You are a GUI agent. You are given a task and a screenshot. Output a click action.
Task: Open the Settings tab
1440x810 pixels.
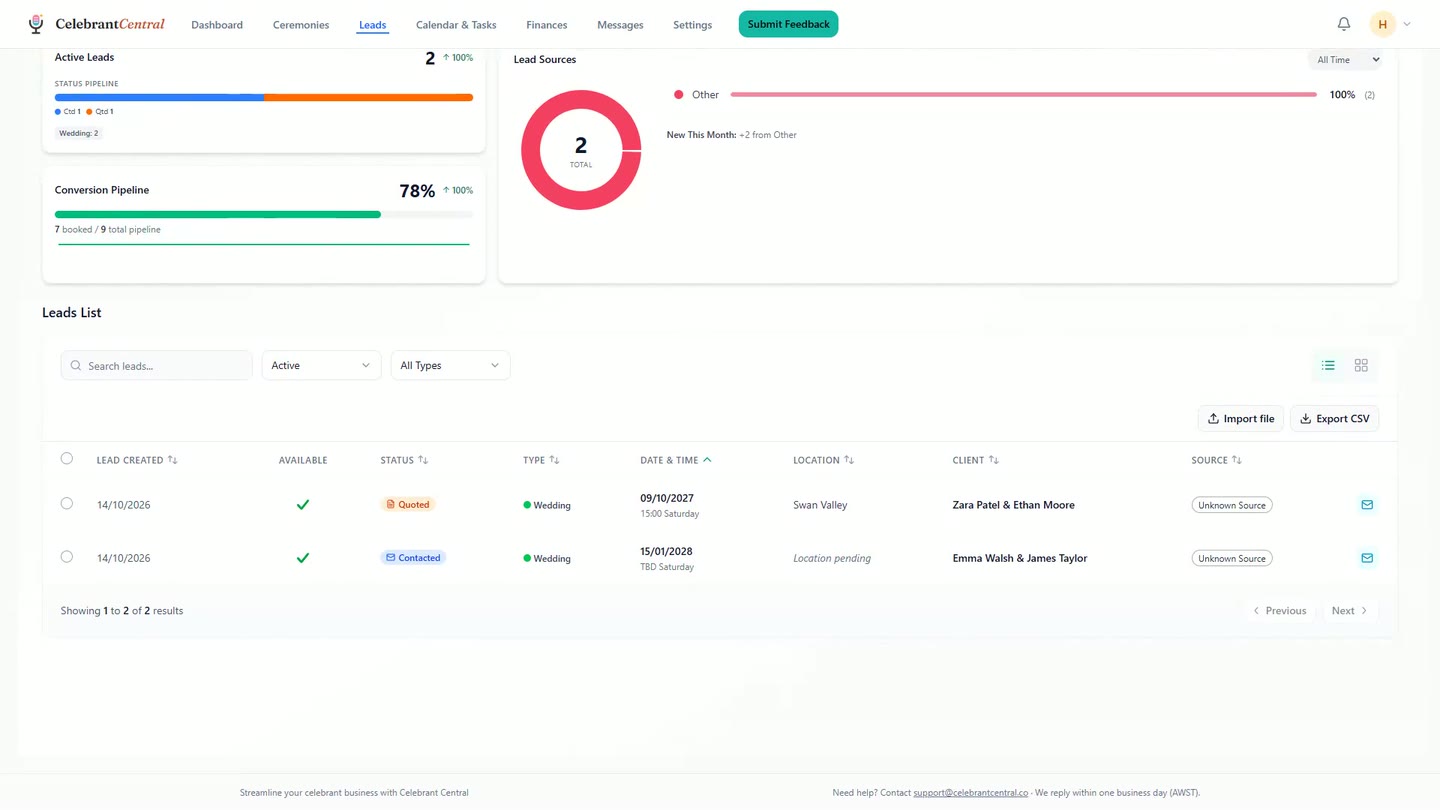(693, 25)
